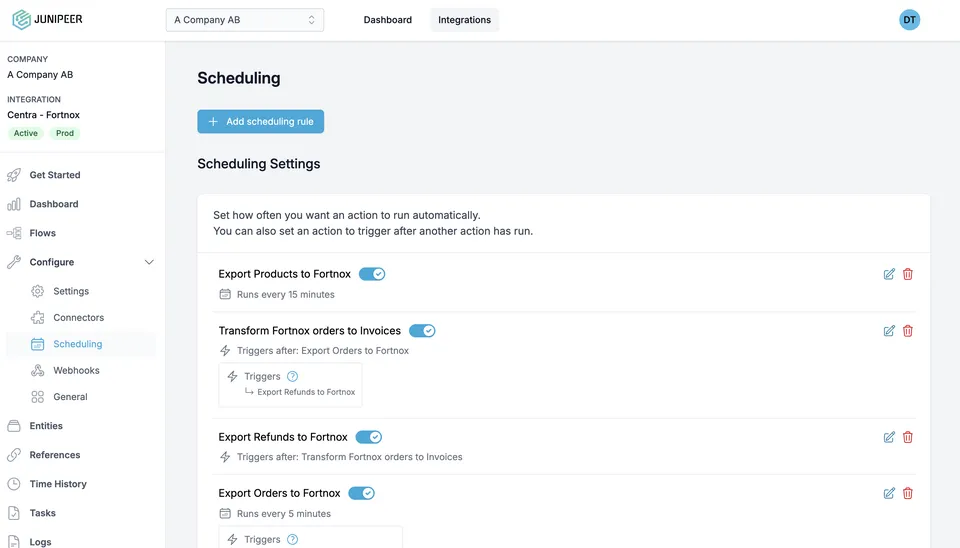960x548 pixels.
Task: Open Flows in sidebar
Action: point(43,233)
